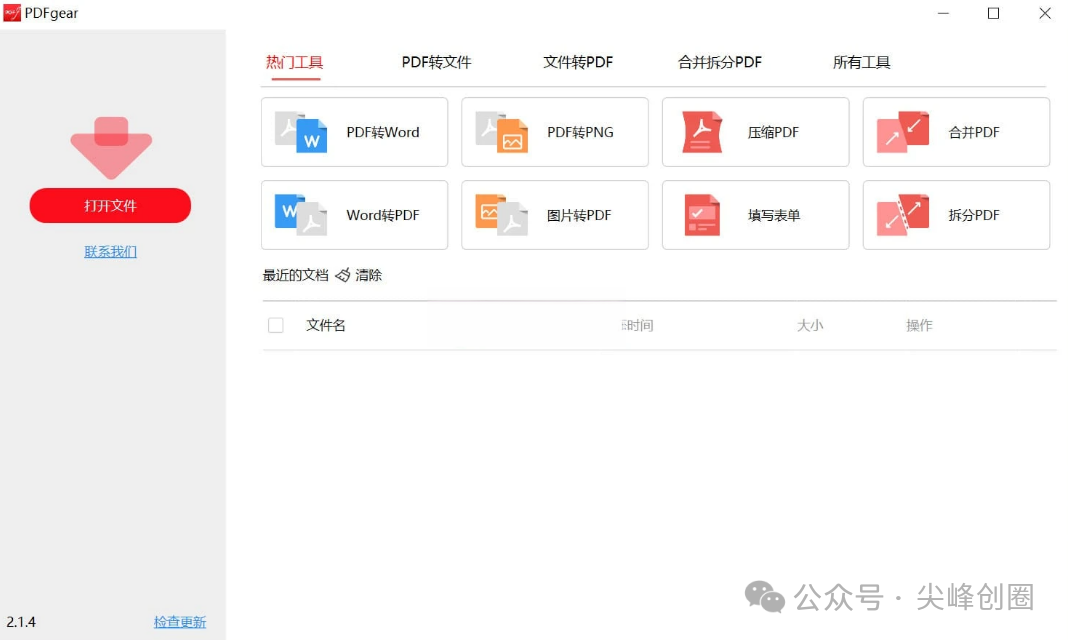The width and height of the screenshot is (1068, 640).
Task: Click the version number 2.1.4
Action: point(21,622)
